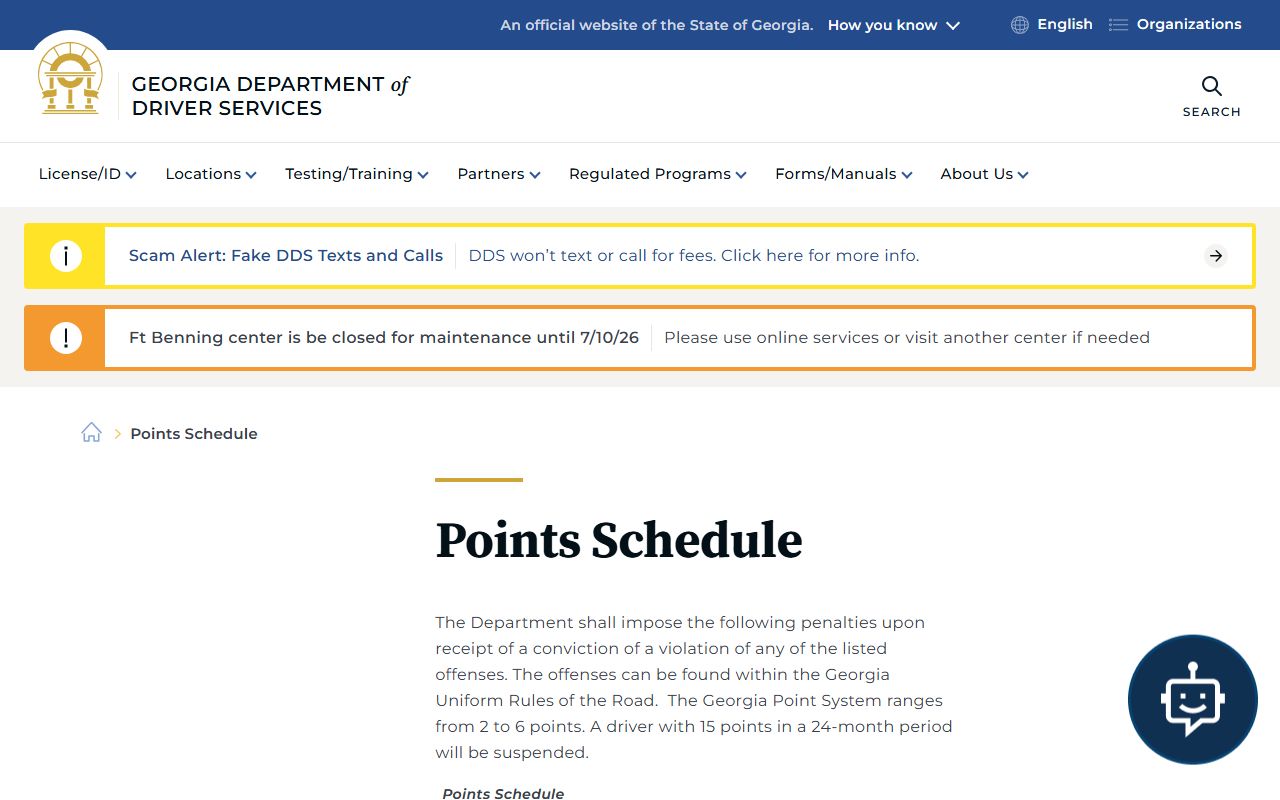Image resolution: width=1280 pixels, height=800 pixels.
Task: Click the Points Schedule page heading
Action: 619,540
